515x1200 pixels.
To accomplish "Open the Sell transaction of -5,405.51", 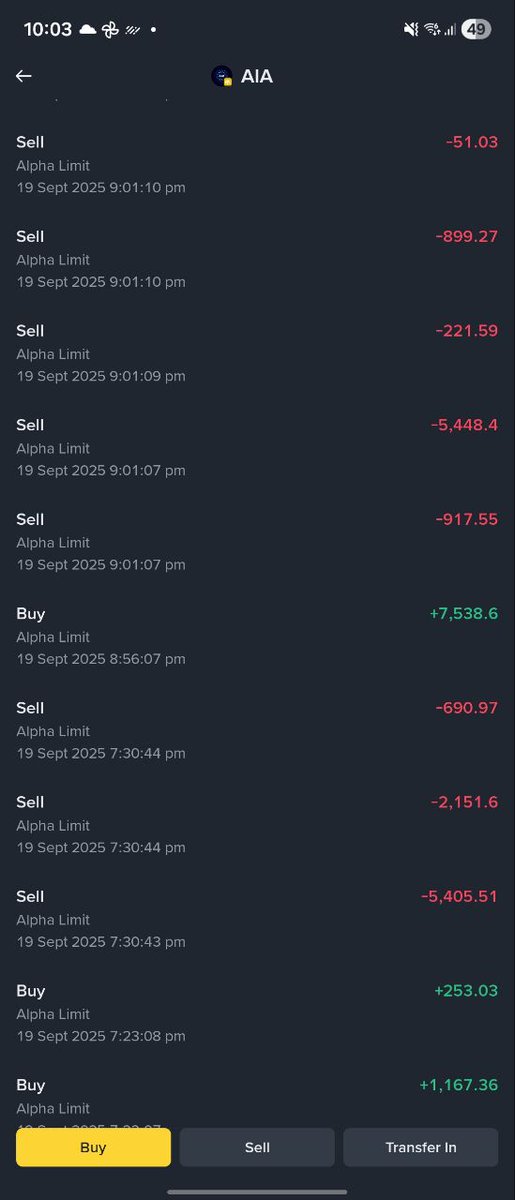I will click(x=257, y=918).
